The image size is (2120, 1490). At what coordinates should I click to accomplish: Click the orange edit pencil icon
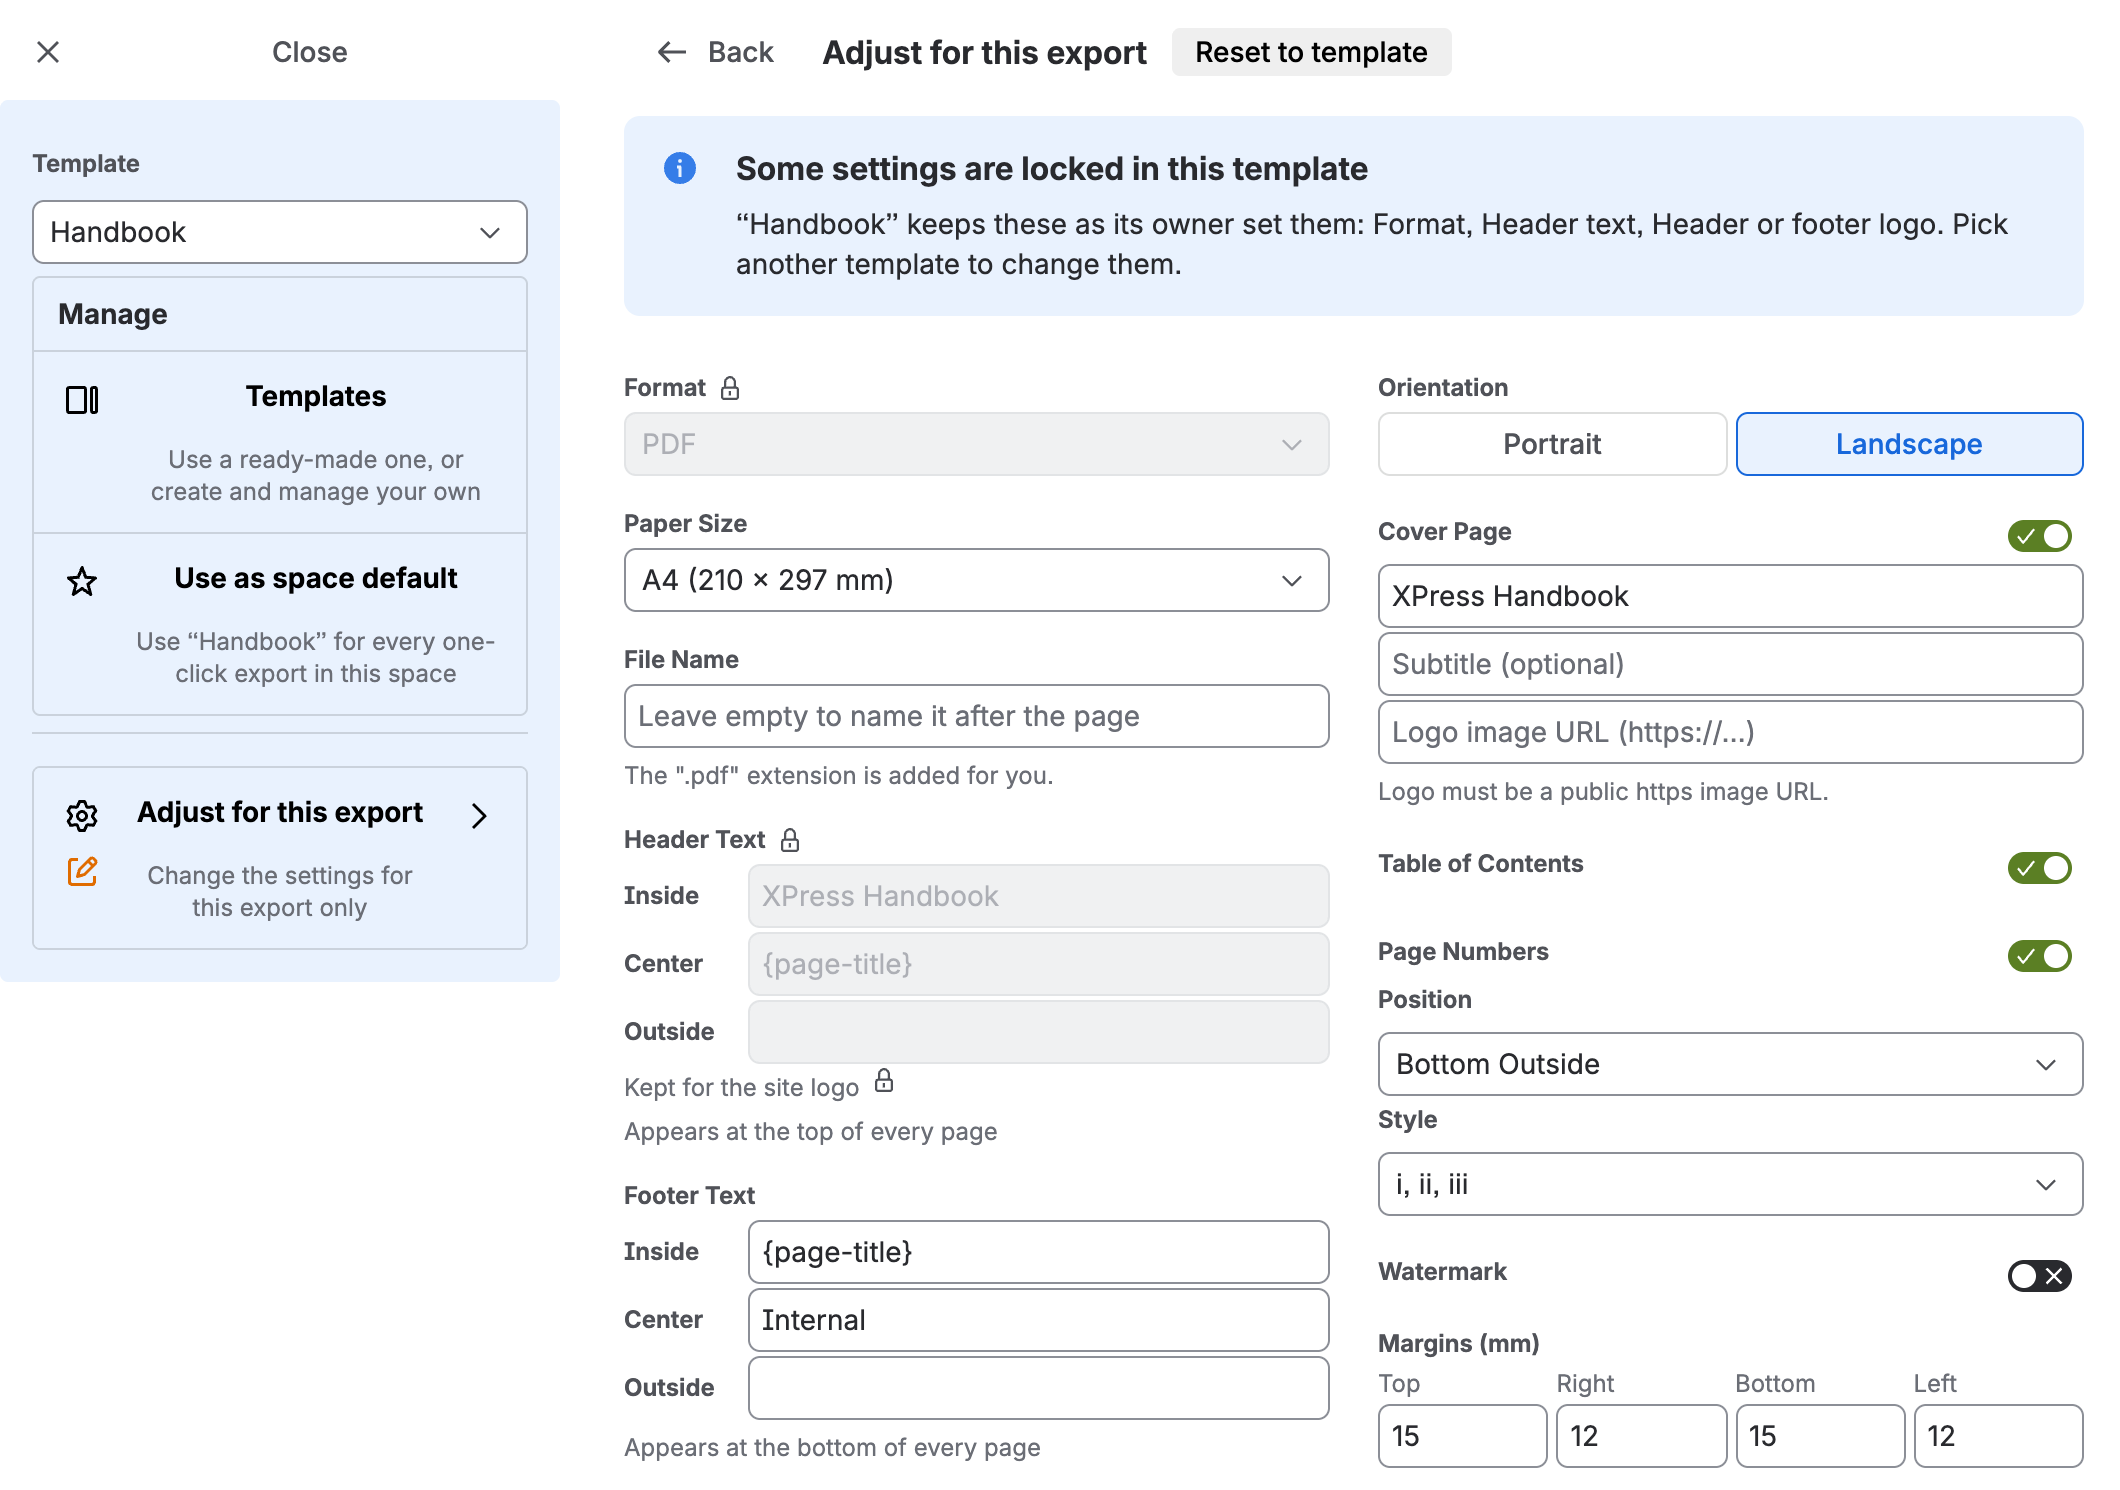pyautogui.click(x=82, y=871)
